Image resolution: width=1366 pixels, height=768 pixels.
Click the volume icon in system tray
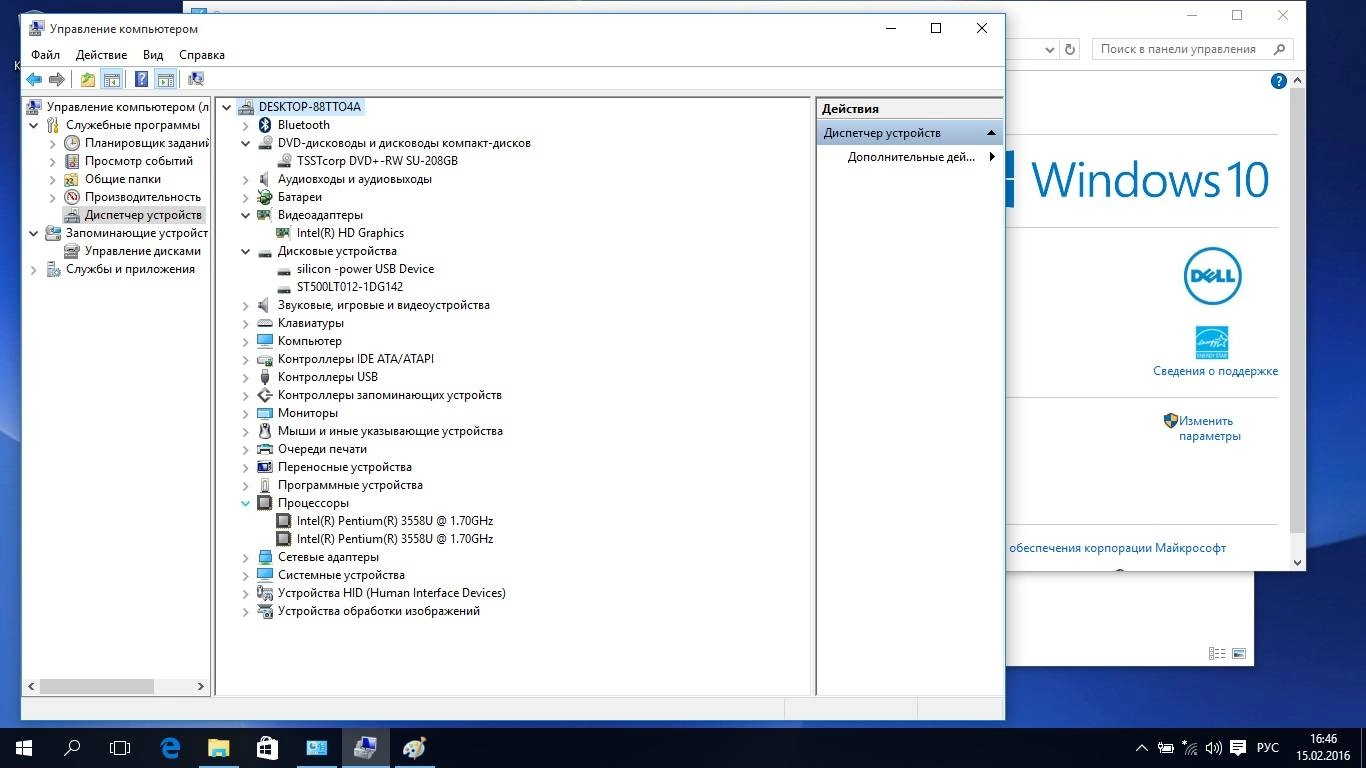(1213, 748)
